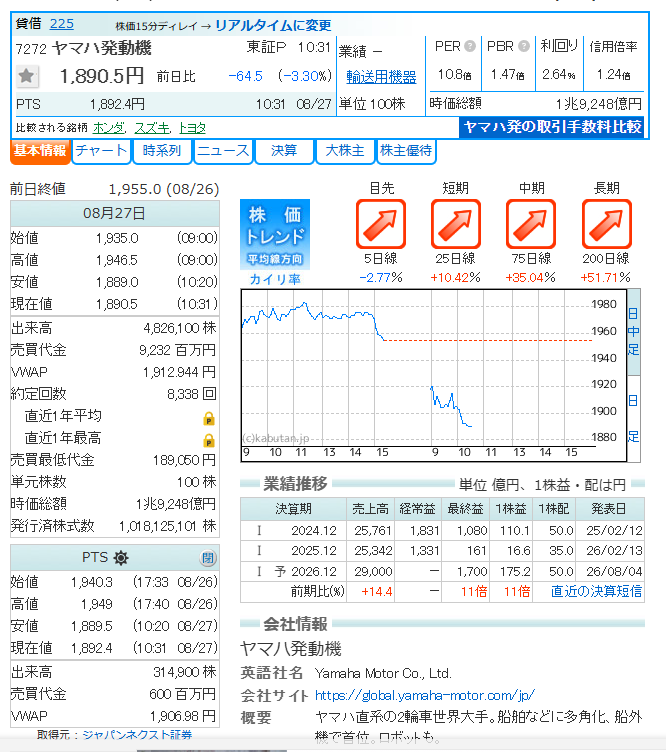Click the 目先 5日線 trend arrow icon
Viewport: 666px width, 752px height.
pyautogui.click(x=381, y=224)
